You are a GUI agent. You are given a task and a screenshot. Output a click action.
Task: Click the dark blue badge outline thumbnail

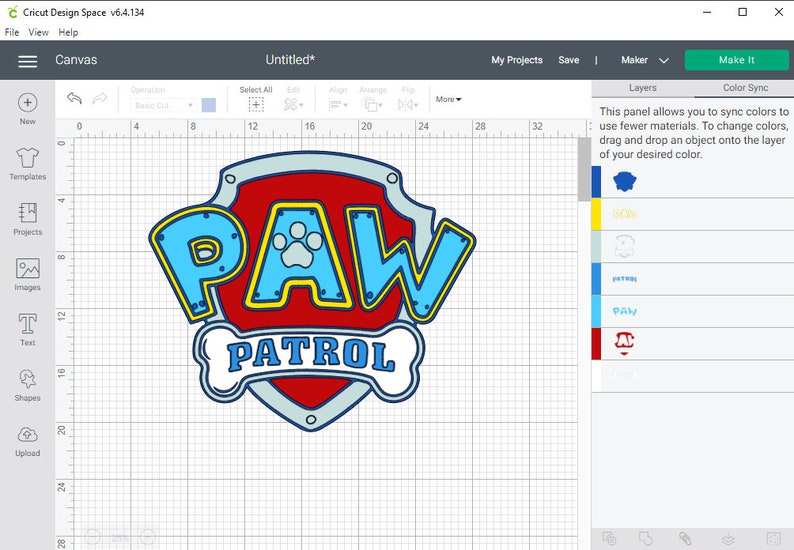coord(624,181)
